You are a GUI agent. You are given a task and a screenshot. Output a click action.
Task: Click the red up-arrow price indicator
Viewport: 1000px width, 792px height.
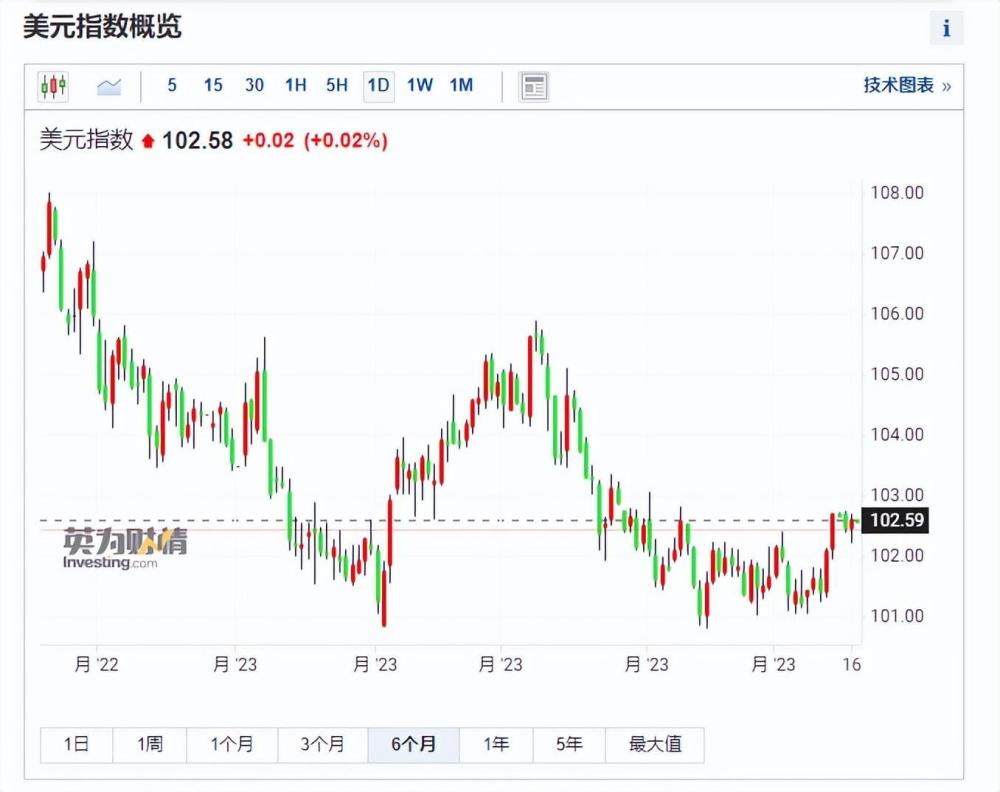pyautogui.click(x=148, y=142)
